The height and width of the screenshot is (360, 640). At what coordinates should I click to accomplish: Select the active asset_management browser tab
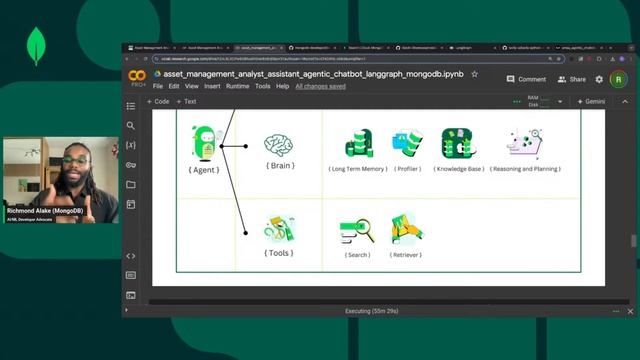point(259,48)
